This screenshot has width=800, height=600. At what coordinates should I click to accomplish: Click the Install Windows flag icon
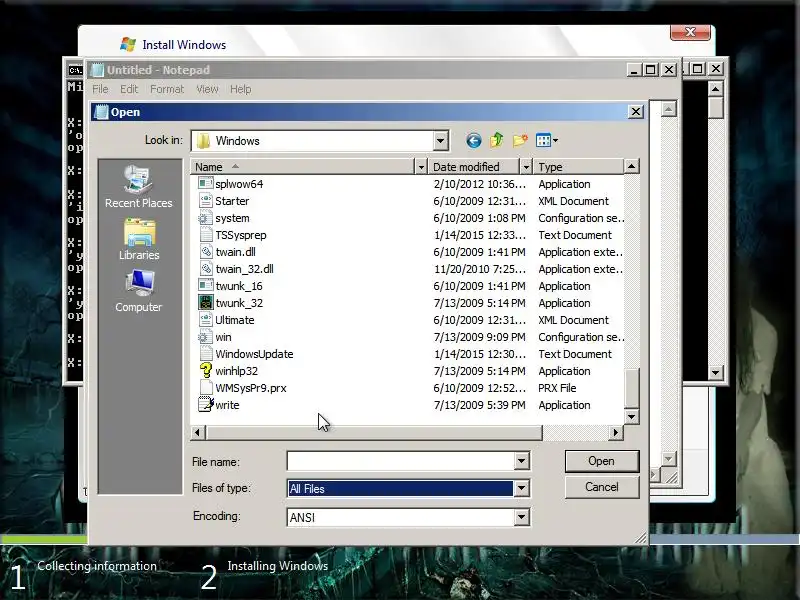click(128, 44)
